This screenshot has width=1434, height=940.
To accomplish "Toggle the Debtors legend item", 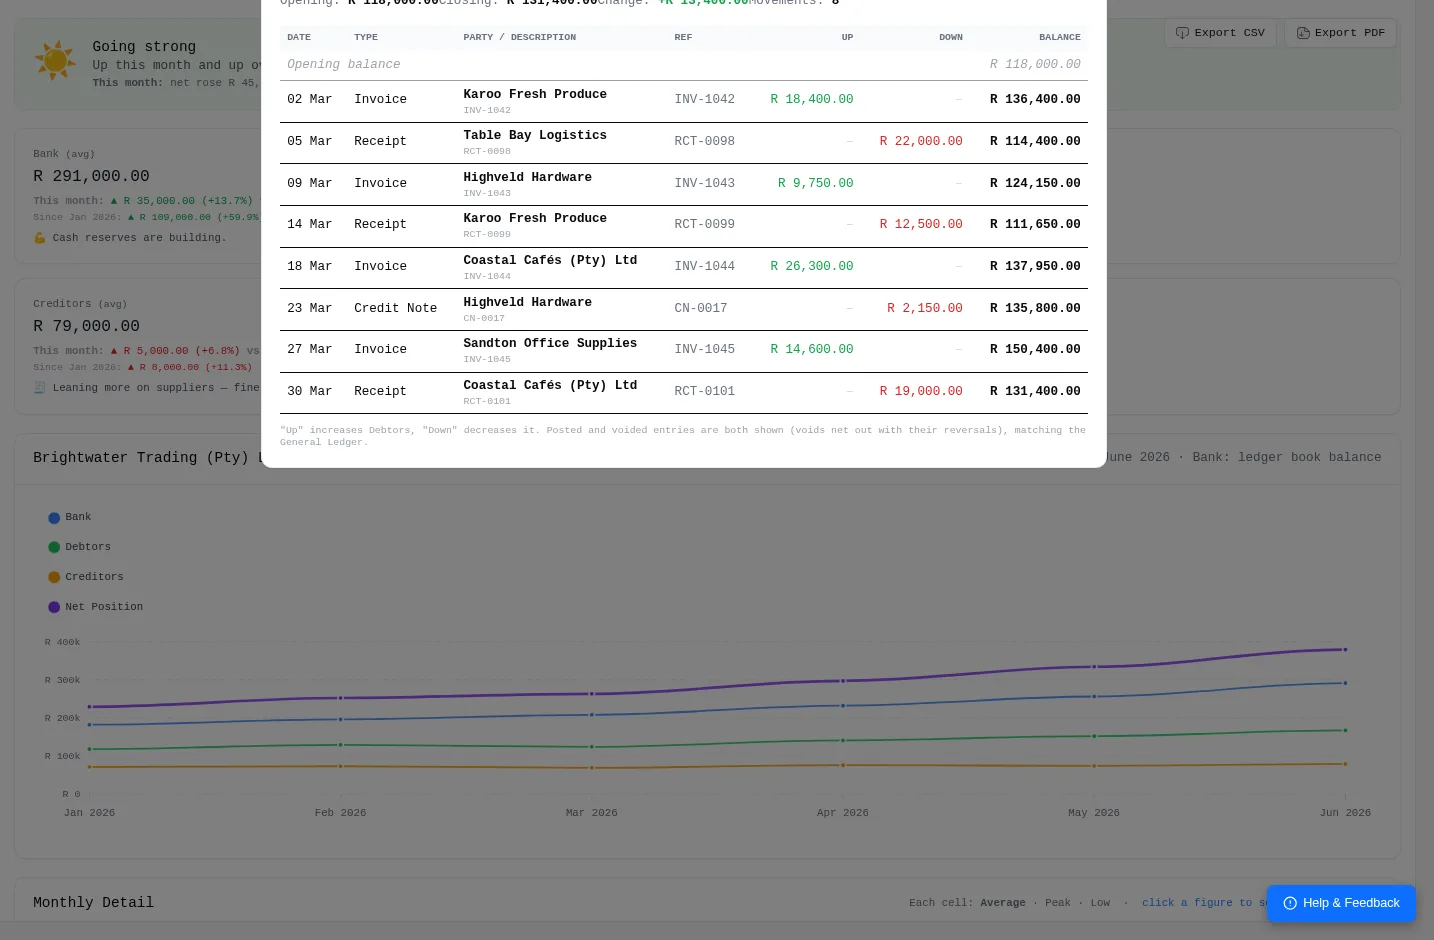I will [x=79, y=548].
